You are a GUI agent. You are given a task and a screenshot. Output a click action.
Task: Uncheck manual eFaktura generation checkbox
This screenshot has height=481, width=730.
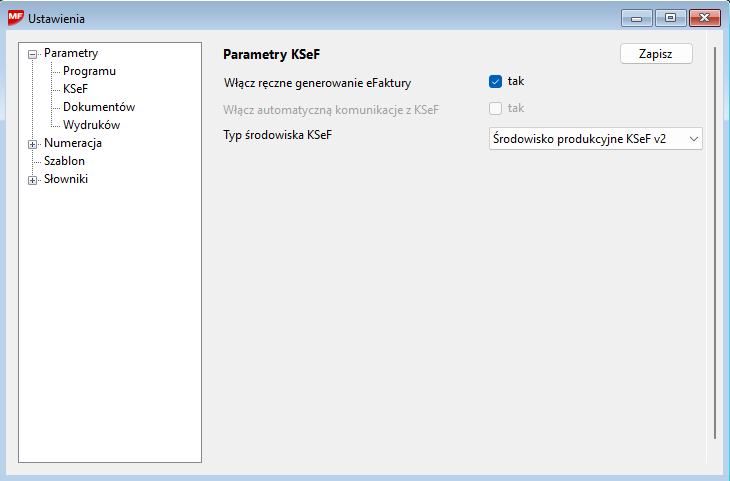tap(495, 82)
